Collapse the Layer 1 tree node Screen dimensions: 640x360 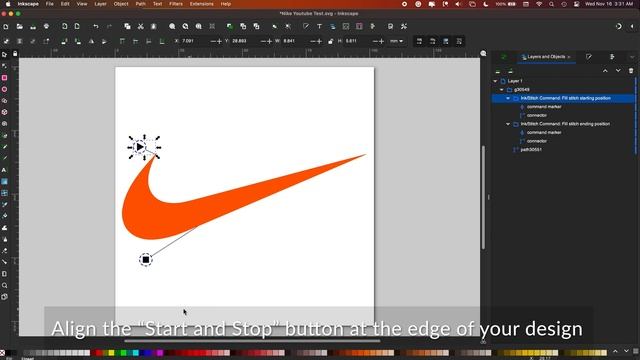tap(495, 81)
